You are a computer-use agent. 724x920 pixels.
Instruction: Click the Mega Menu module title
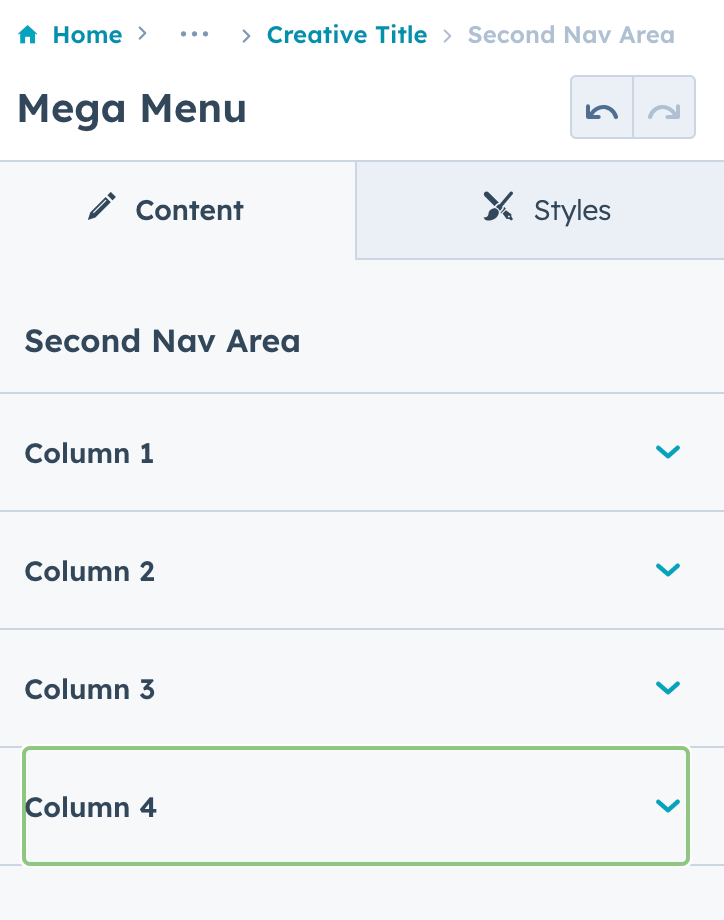point(132,108)
